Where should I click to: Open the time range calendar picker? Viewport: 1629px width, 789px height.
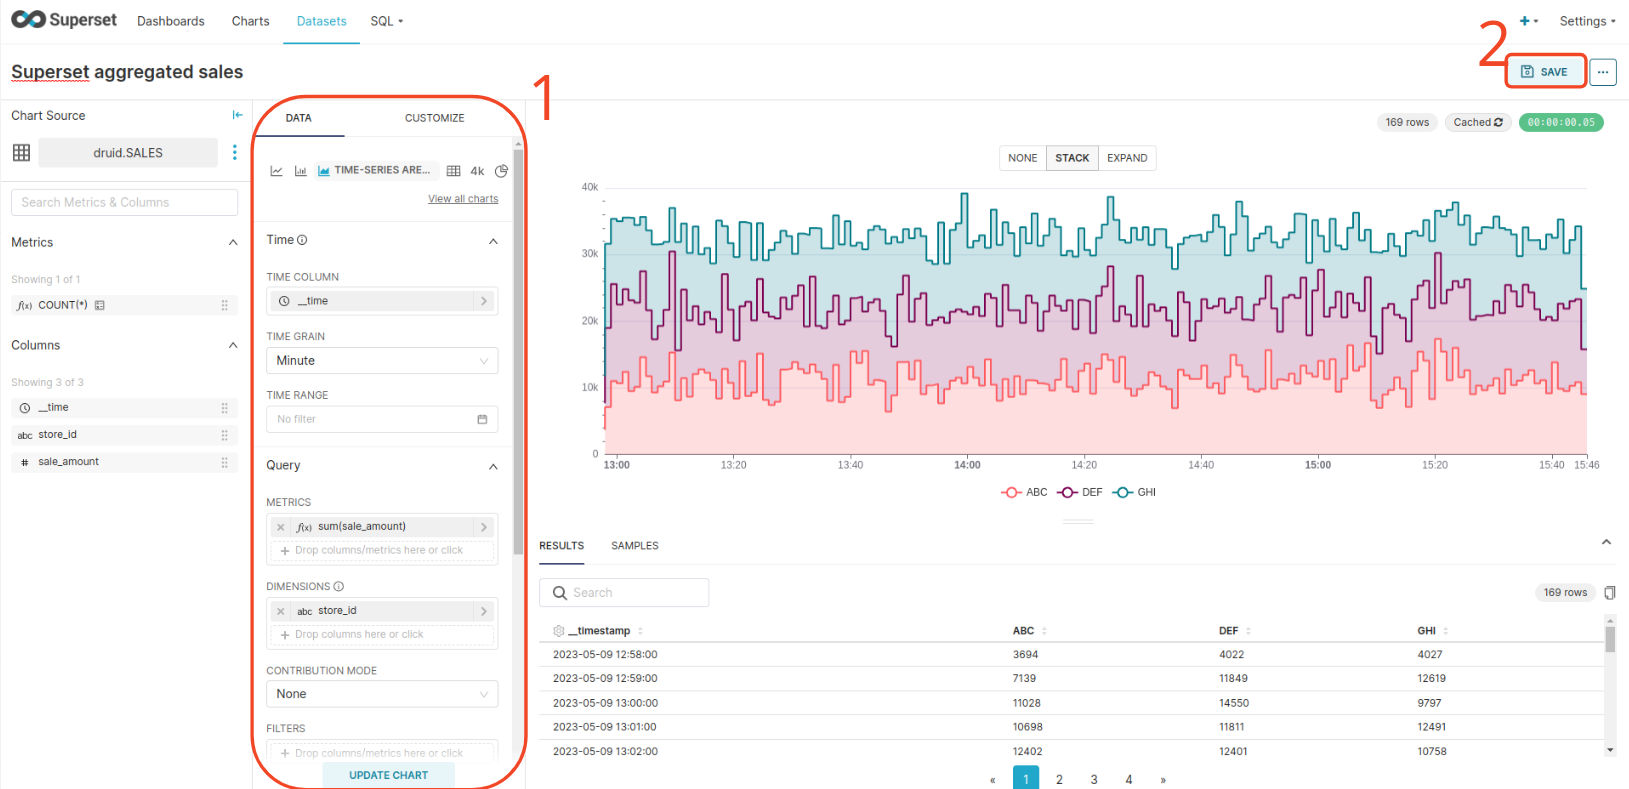pyautogui.click(x=482, y=419)
